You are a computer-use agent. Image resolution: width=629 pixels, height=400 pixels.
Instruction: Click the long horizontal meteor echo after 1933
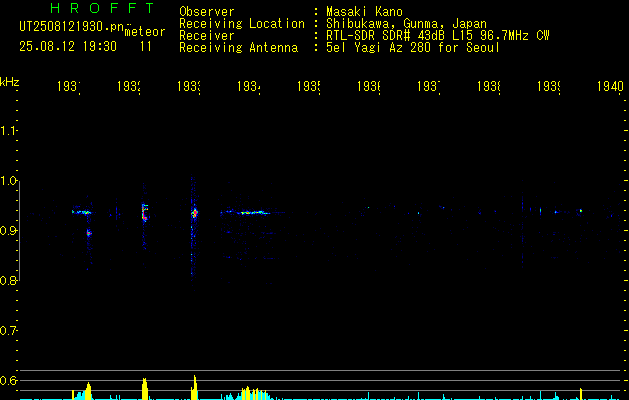253,213
